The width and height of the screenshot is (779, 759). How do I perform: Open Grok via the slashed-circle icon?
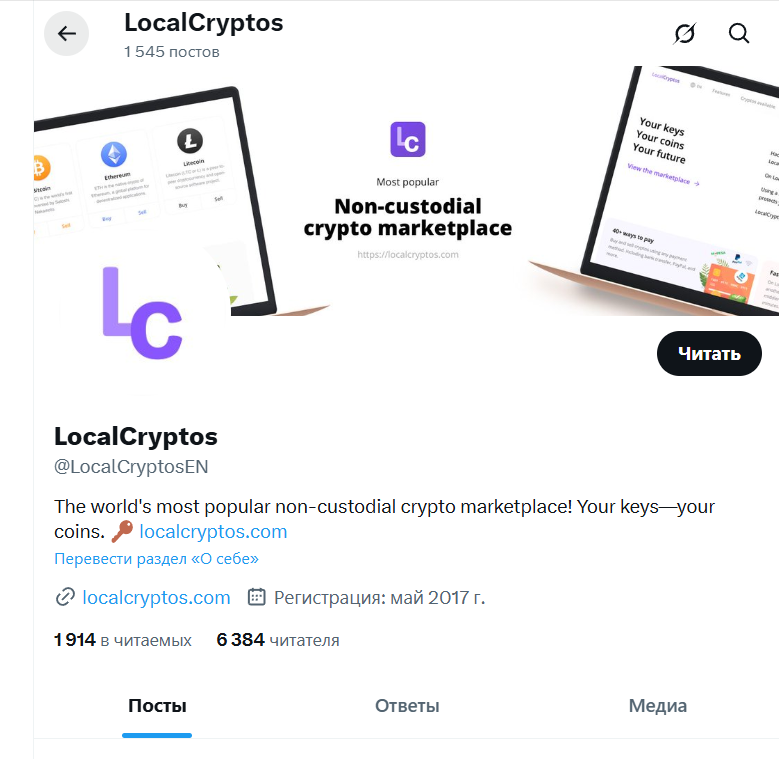click(x=684, y=34)
